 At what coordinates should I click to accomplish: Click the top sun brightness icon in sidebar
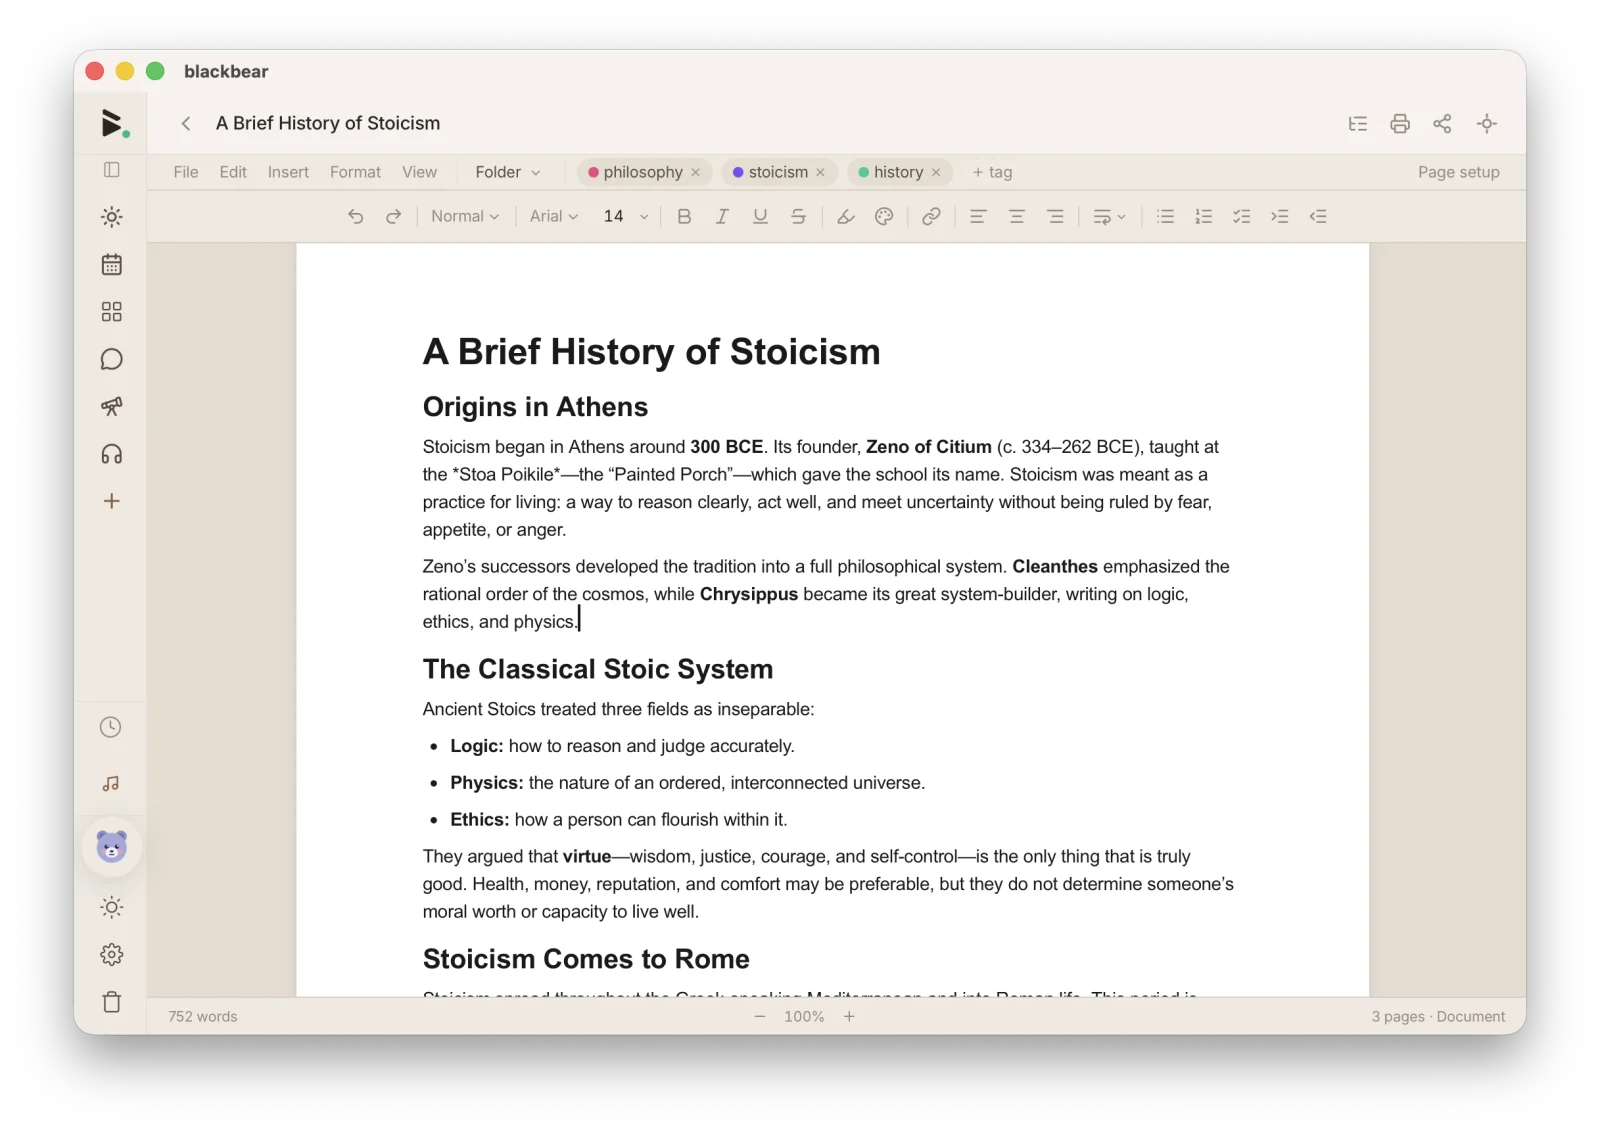[x=112, y=217]
